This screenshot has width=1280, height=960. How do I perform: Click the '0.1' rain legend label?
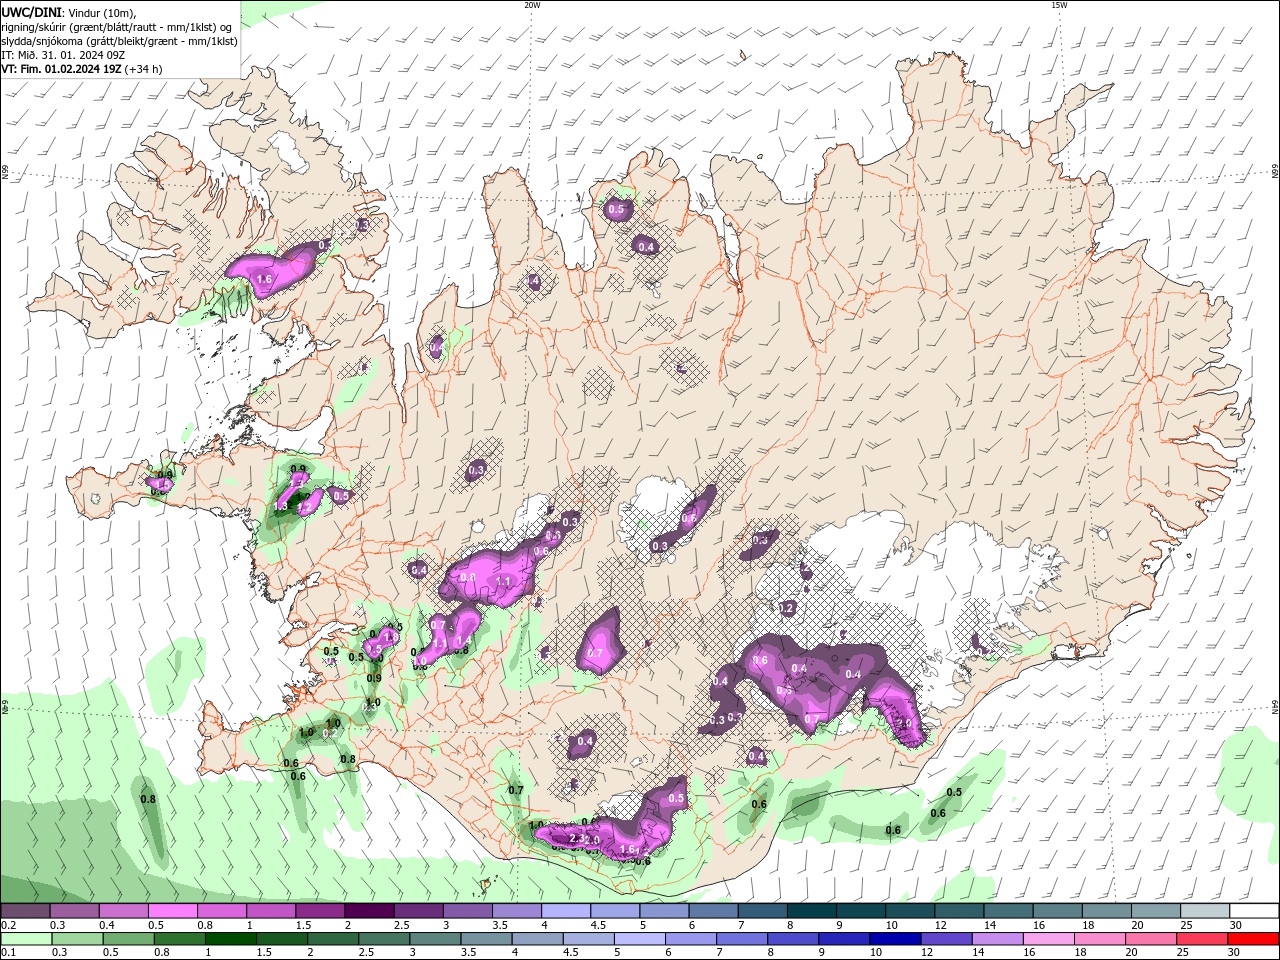[x=8, y=953]
